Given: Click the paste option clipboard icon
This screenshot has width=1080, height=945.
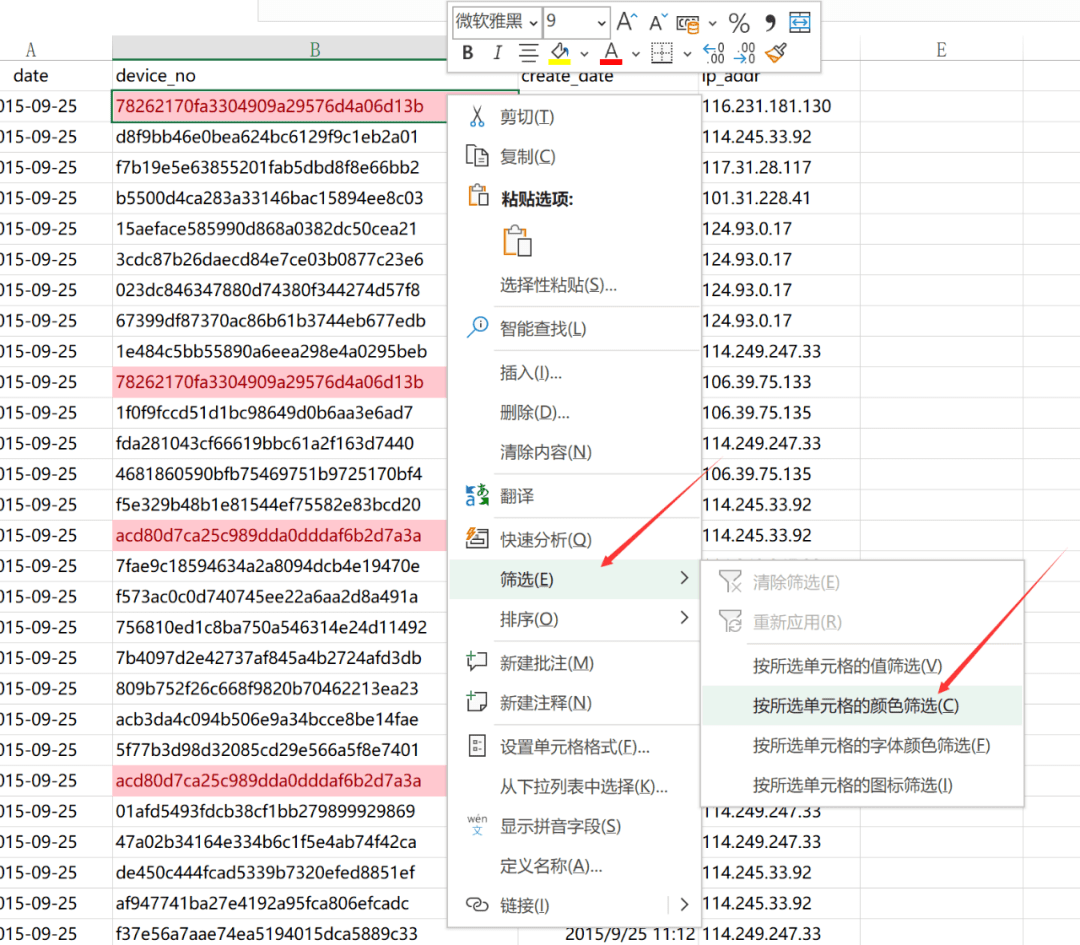Looking at the screenshot, I should click(x=517, y=240).
